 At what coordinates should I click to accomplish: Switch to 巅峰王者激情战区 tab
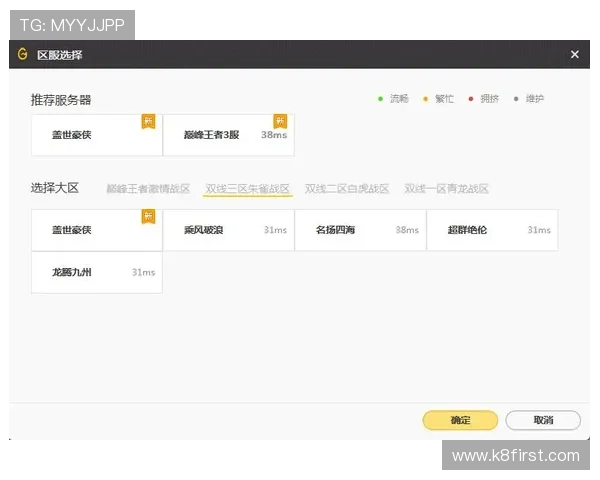[148, 189]
